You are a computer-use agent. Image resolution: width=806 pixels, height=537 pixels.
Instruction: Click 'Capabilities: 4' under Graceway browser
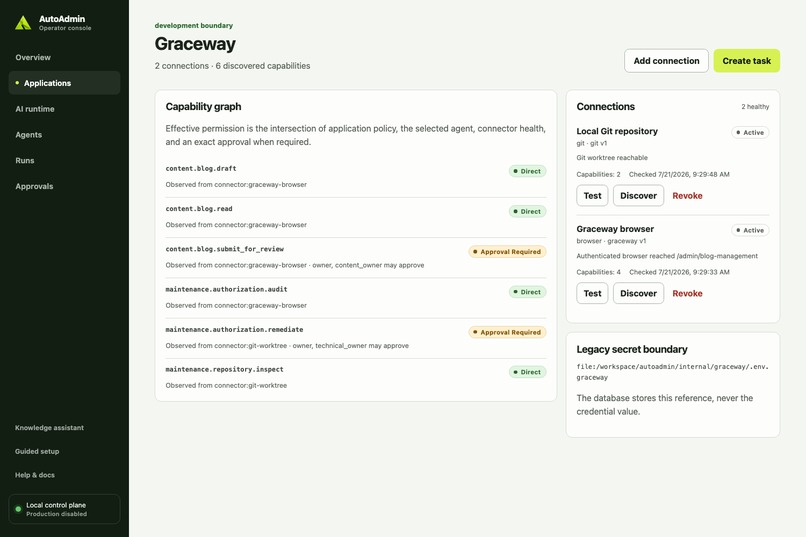click(598, 272)
